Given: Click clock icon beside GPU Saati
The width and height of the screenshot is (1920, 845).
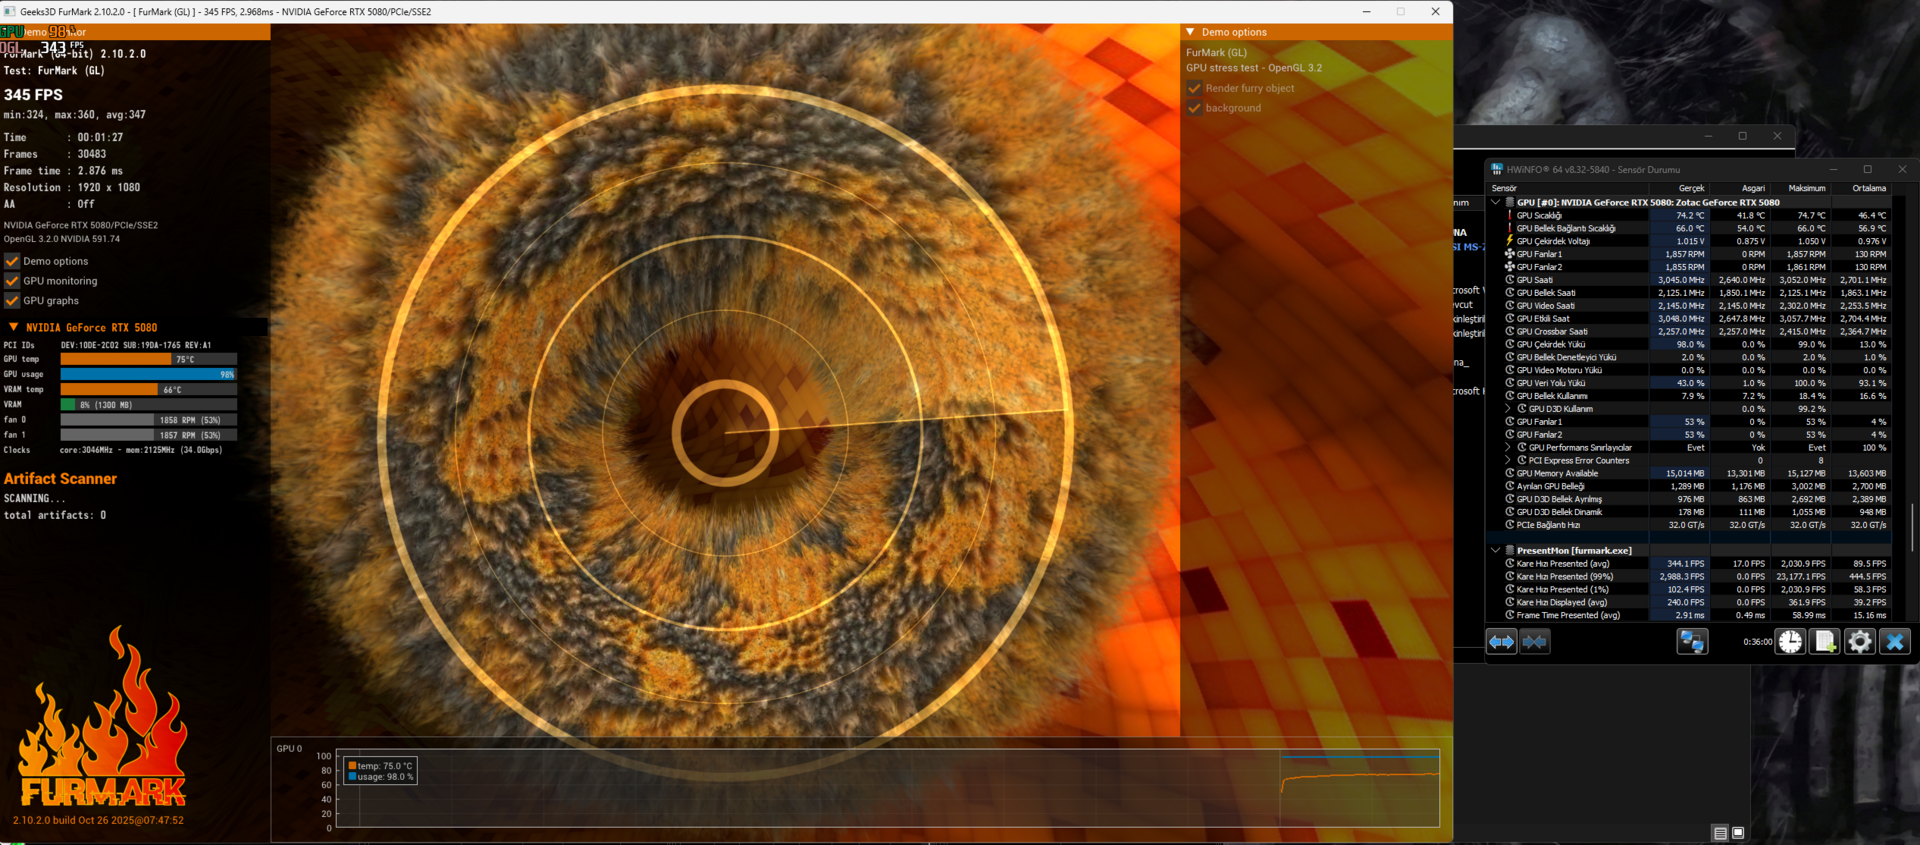Looking at the screenshot, I should pos(1510,280).
